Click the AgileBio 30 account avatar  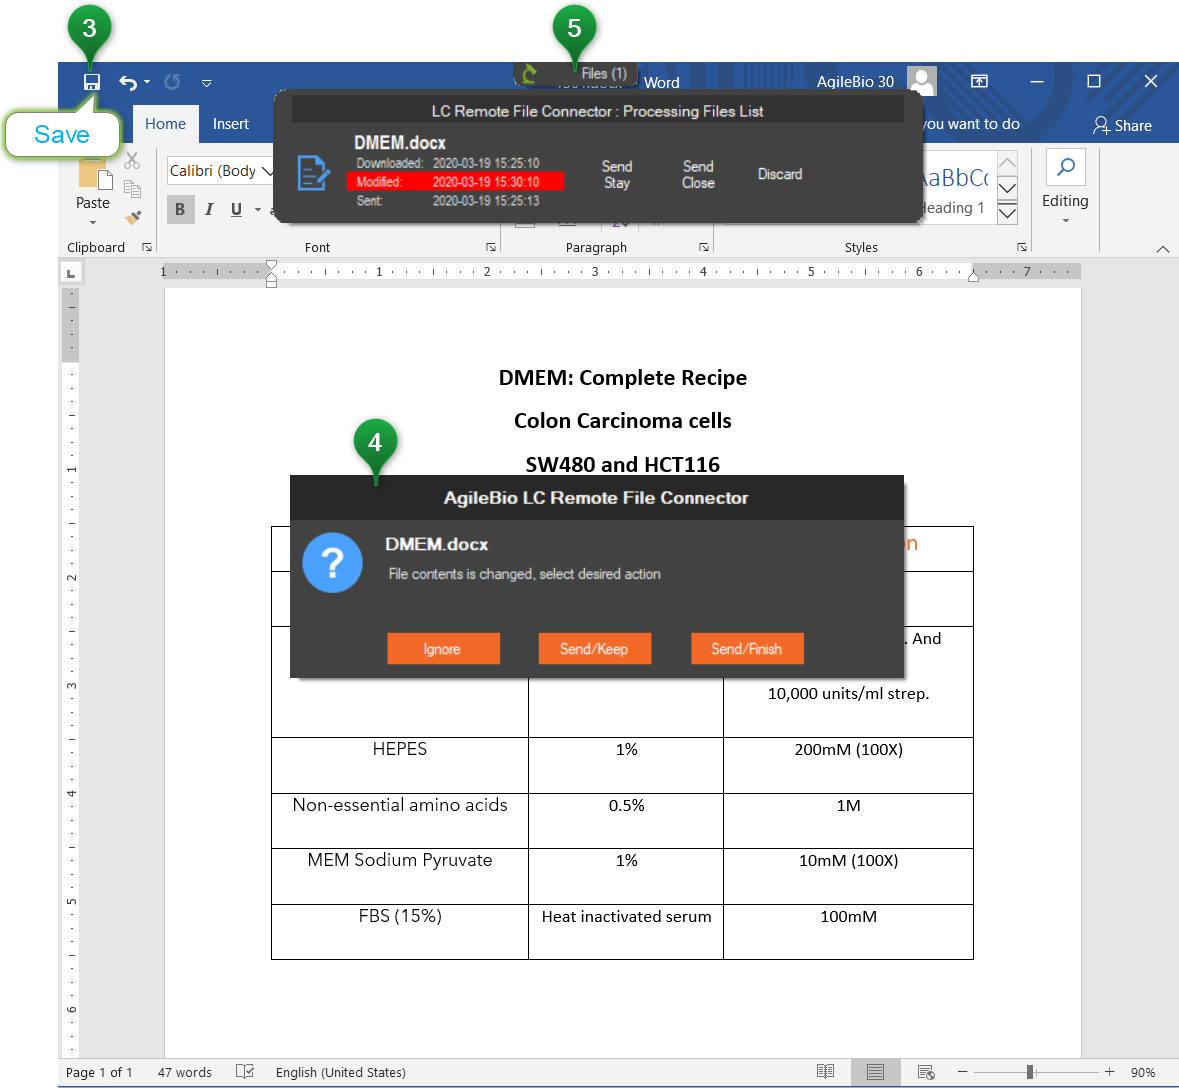pyautogui.click(x=922, y=80)
